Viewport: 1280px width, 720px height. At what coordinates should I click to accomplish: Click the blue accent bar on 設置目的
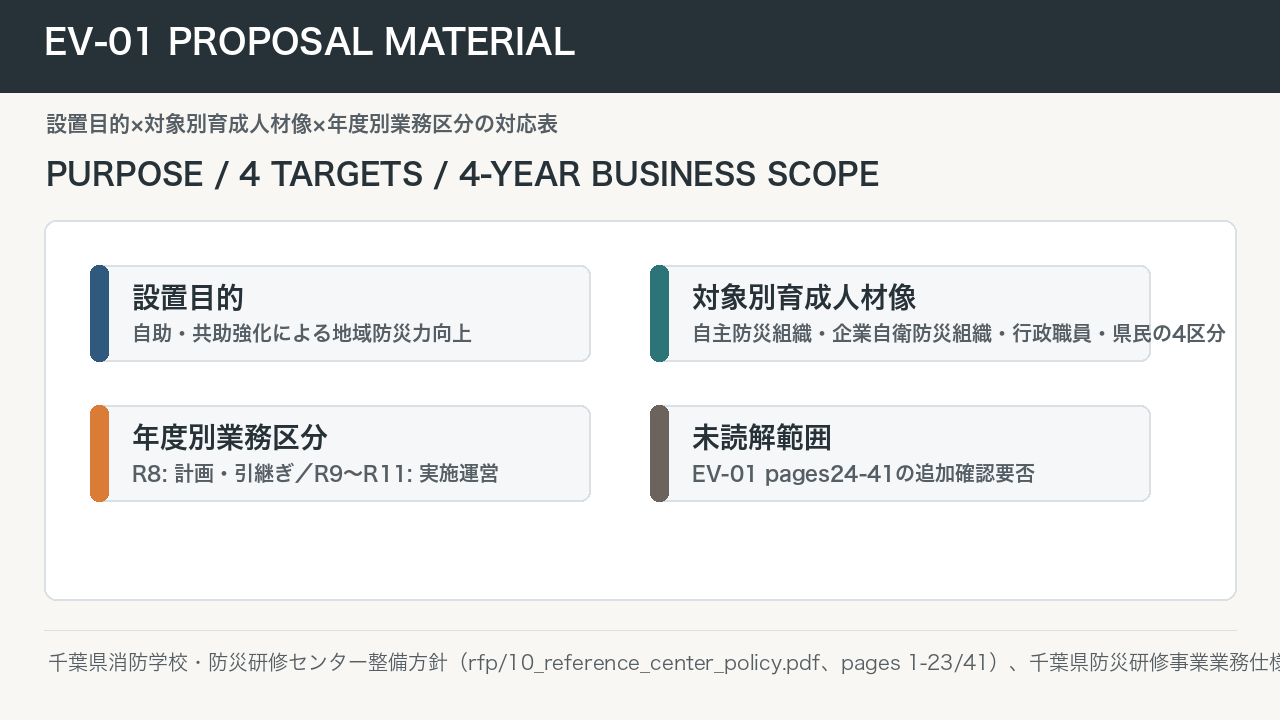tap(99, 314)
